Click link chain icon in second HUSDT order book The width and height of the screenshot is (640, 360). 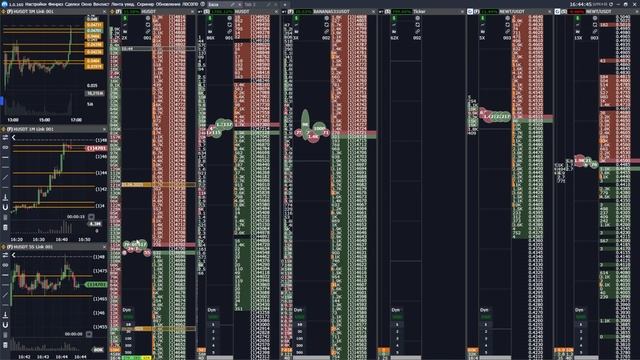[230, 31]
